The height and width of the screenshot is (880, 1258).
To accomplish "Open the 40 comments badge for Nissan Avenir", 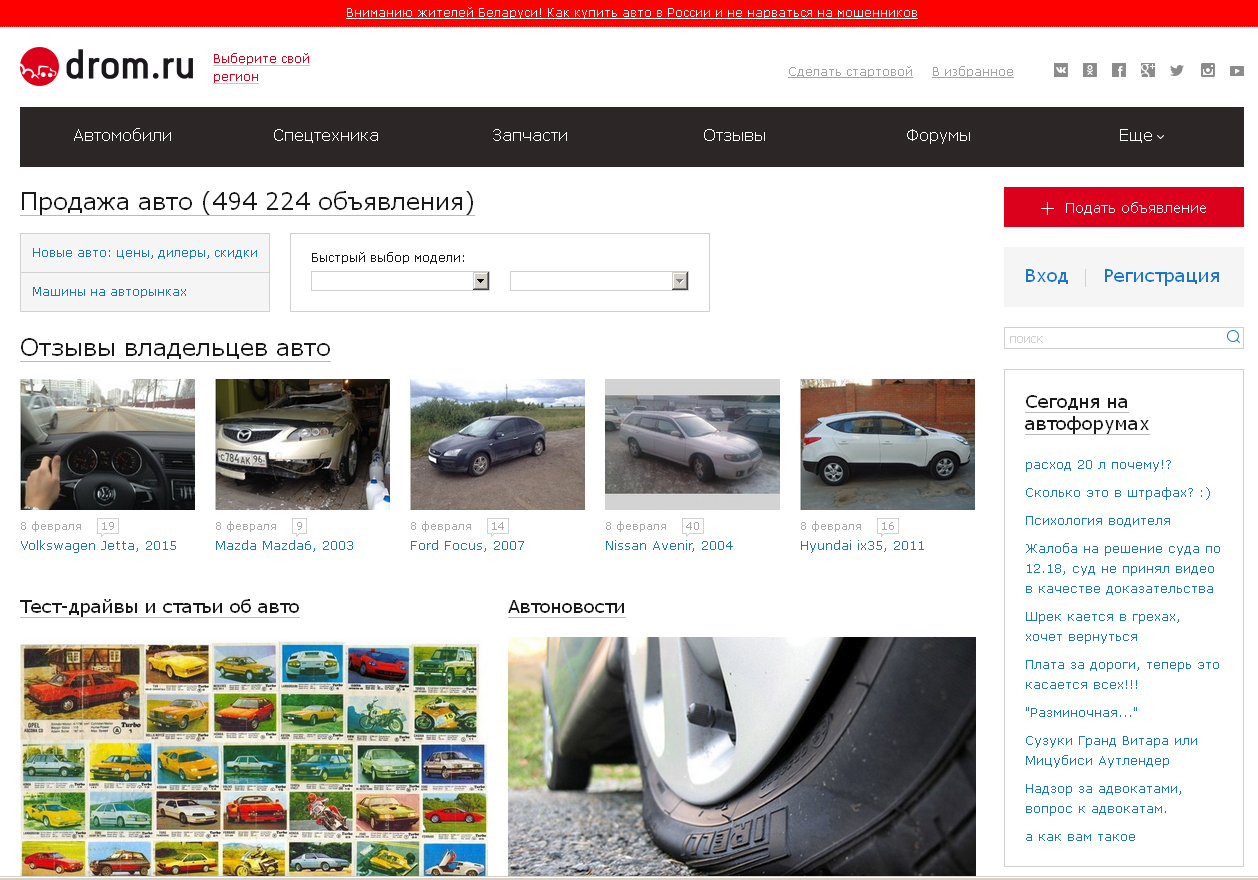I will [693, 526].
